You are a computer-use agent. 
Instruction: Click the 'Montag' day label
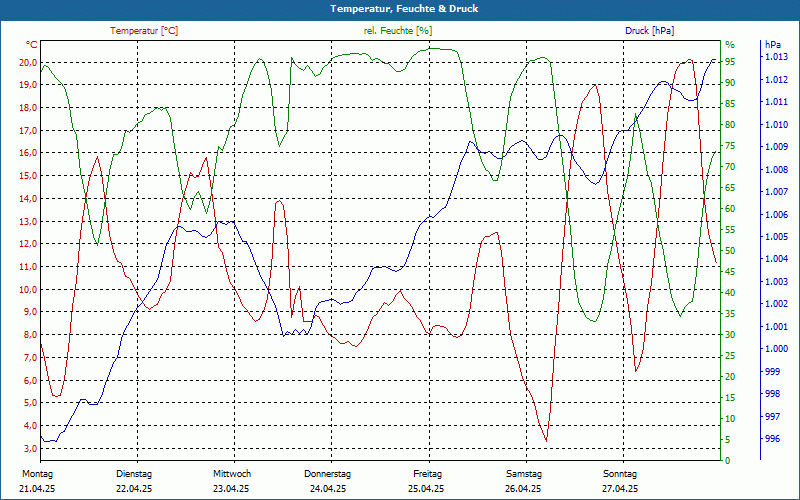38,474
